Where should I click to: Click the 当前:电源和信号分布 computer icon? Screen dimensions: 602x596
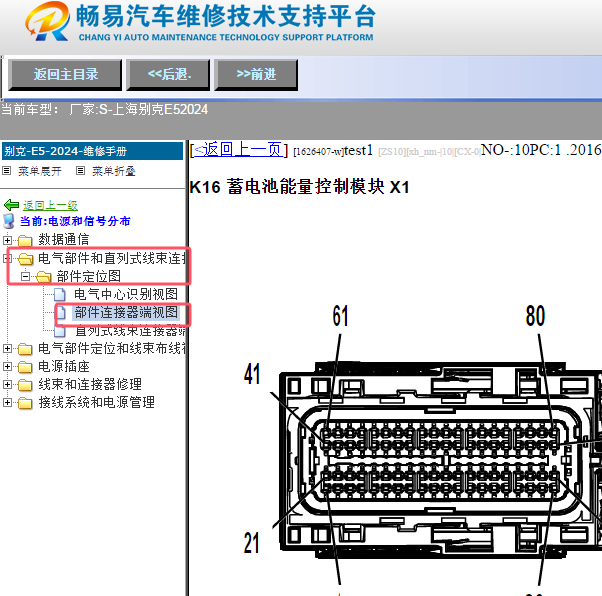click(9, 221)
